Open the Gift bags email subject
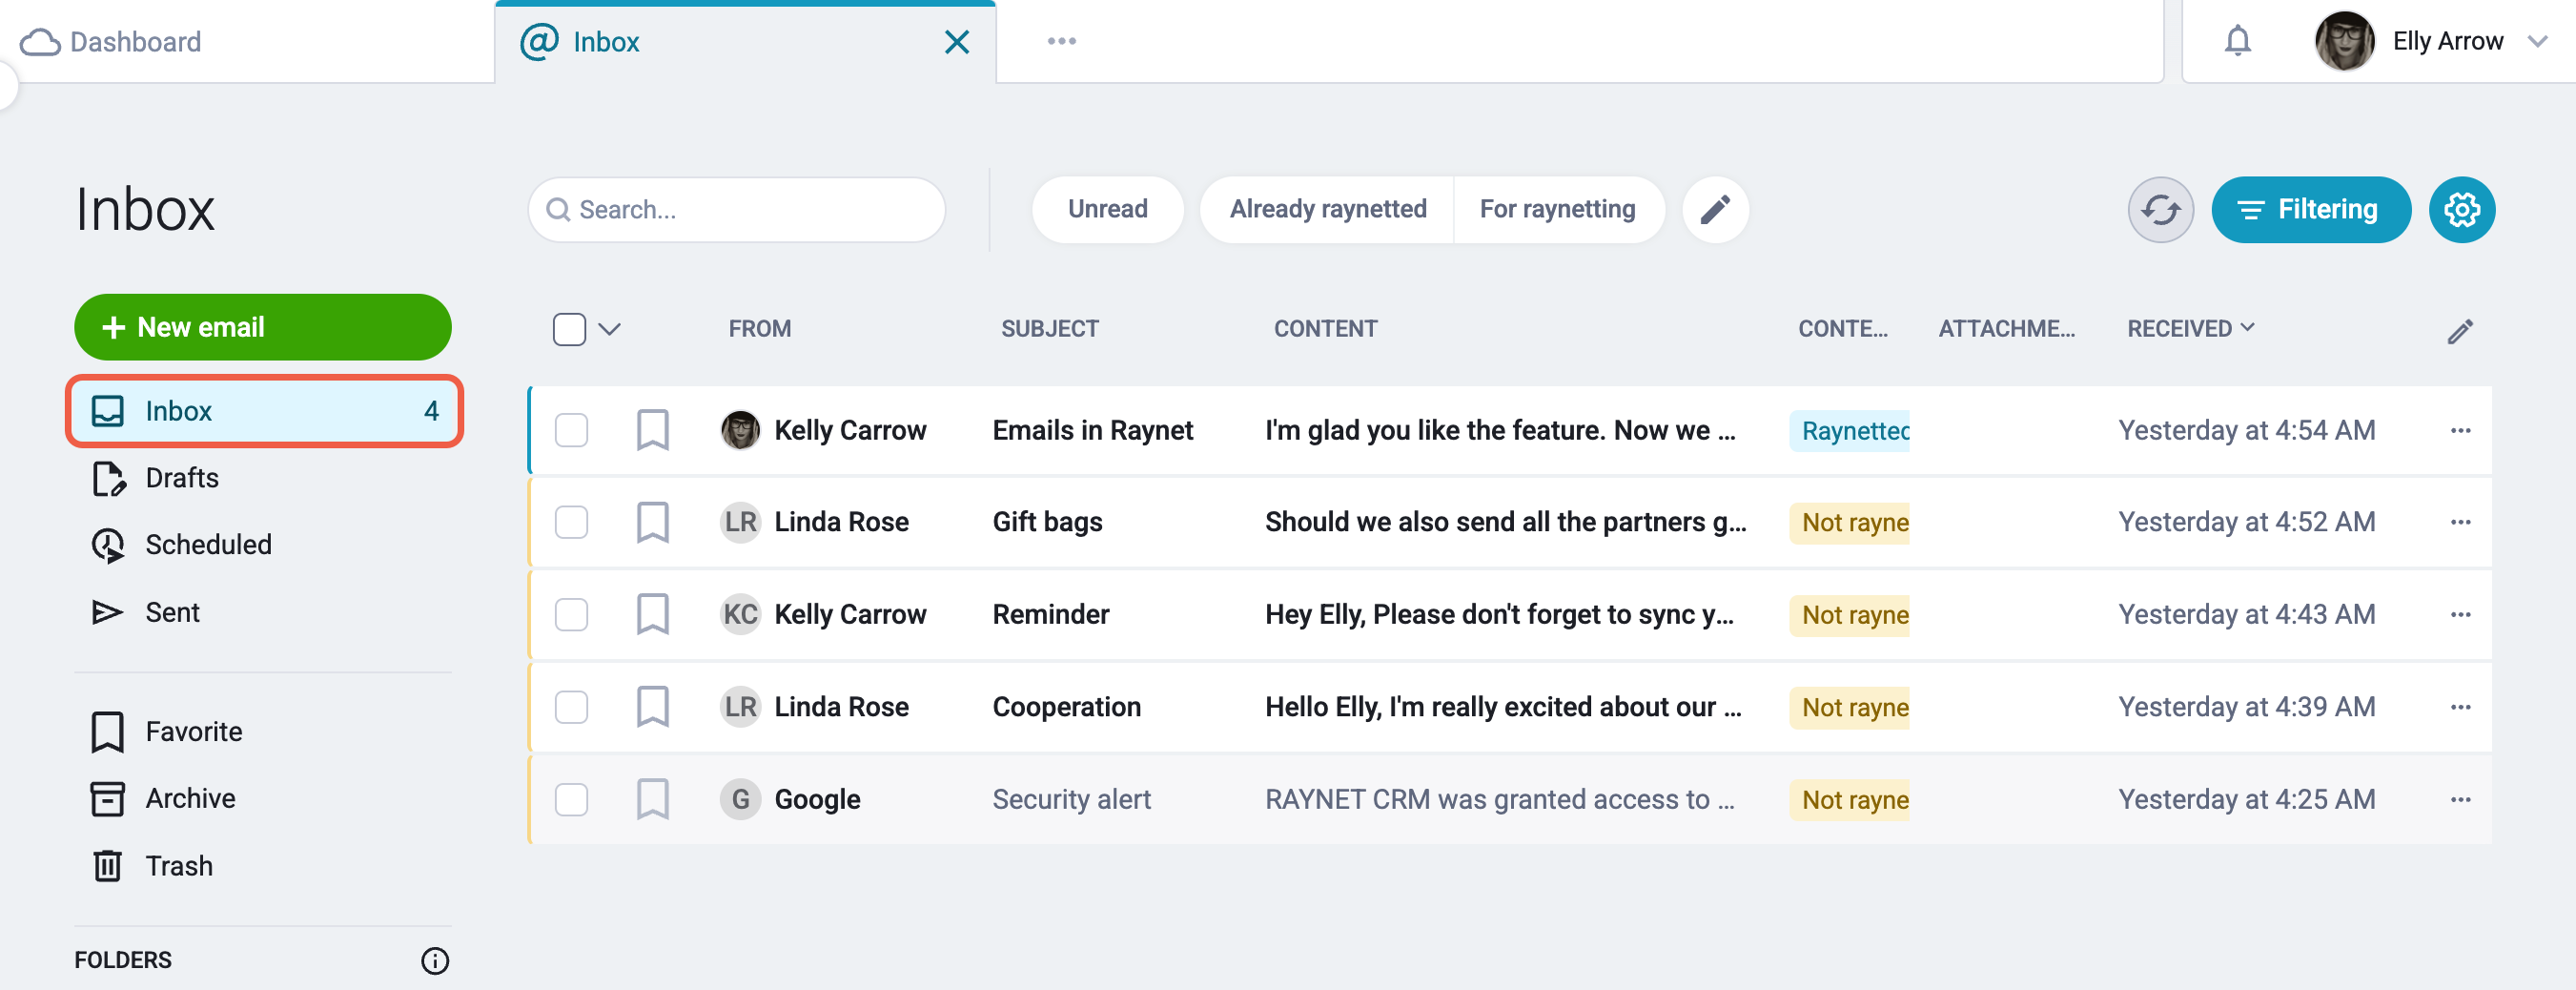The height and width of the screenshot is (990, 2576). pyautogui.click(x=1047, y=523)
